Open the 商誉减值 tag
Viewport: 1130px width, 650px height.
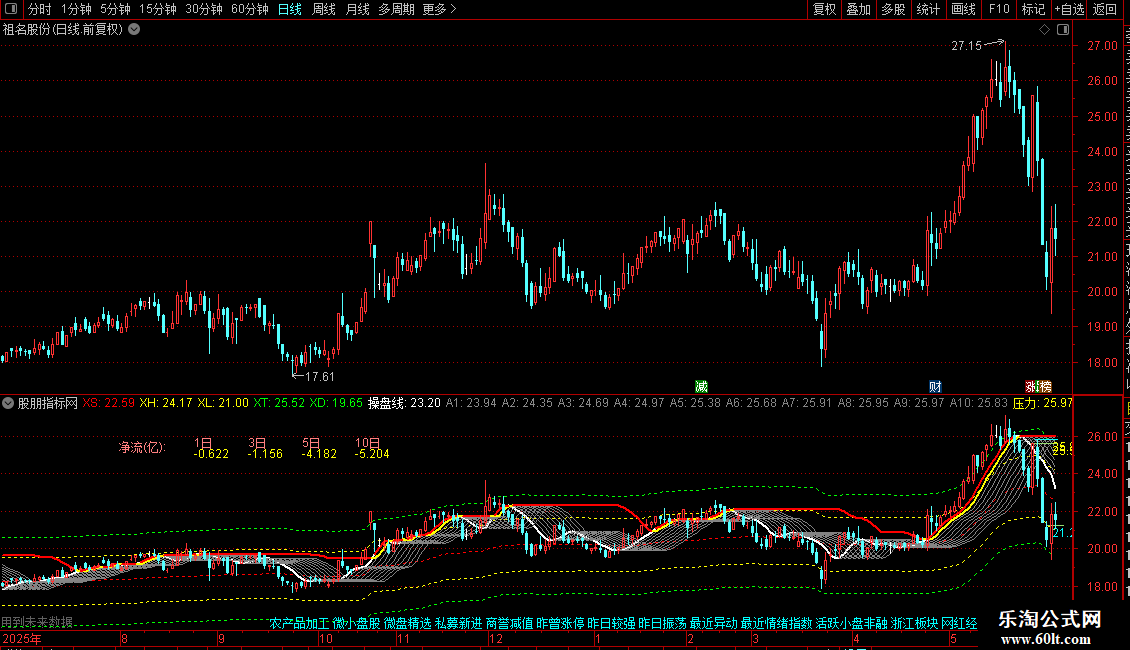coord(510,623)
